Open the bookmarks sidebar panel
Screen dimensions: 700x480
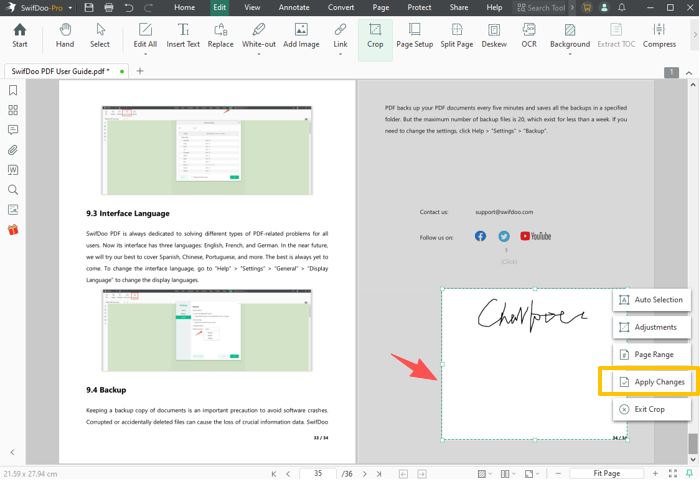coord(13,90)
